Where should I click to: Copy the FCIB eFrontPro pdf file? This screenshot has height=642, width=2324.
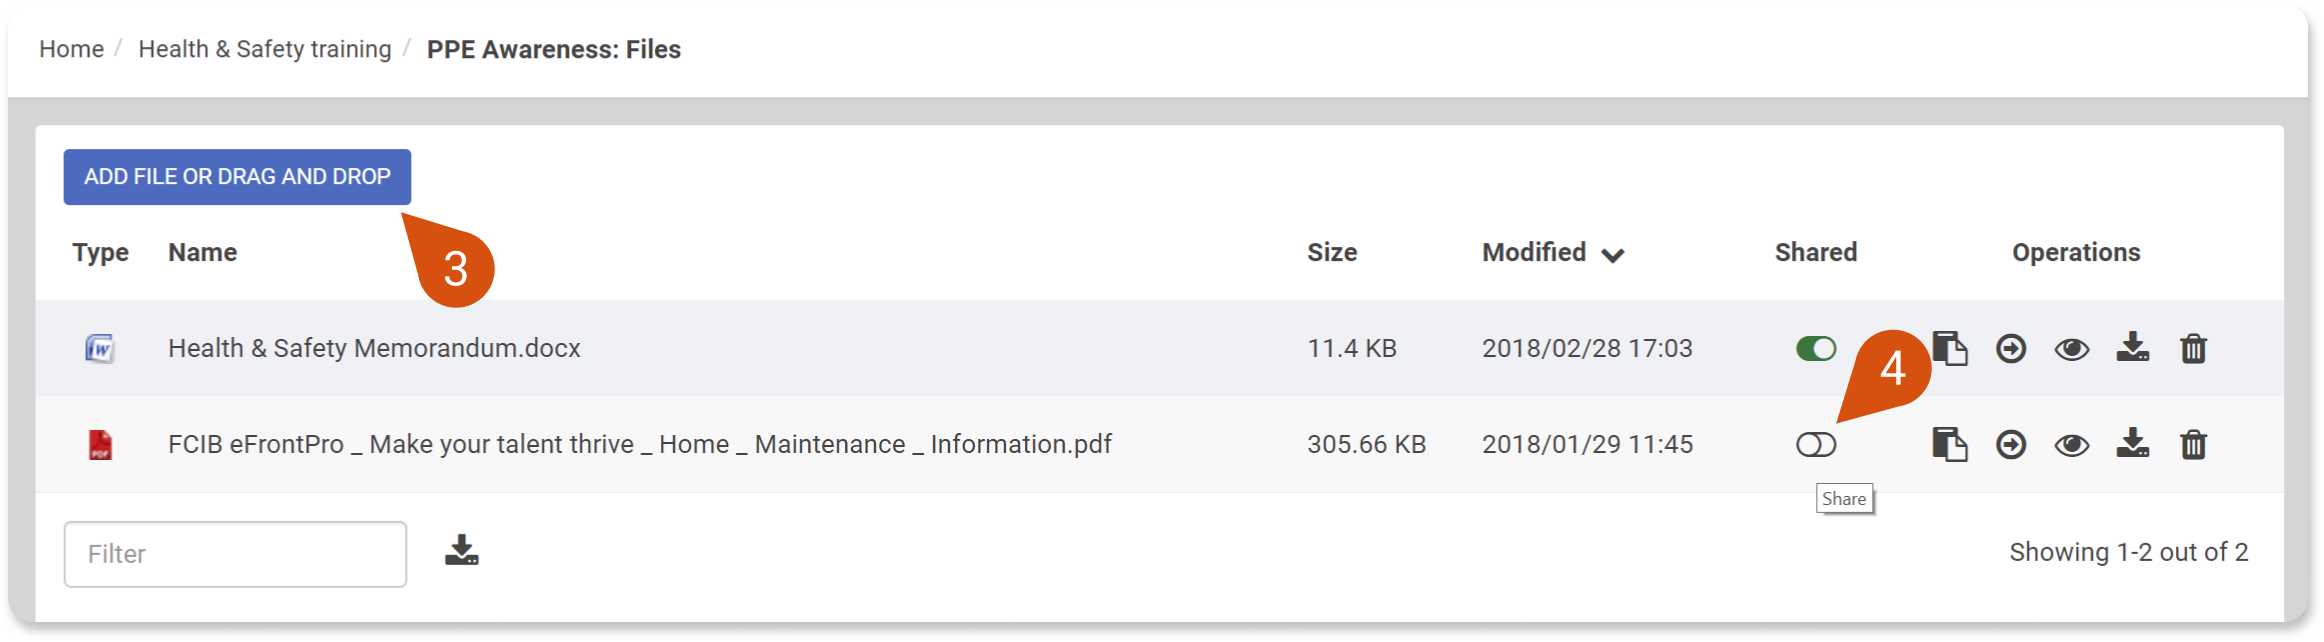[1949, 444]
